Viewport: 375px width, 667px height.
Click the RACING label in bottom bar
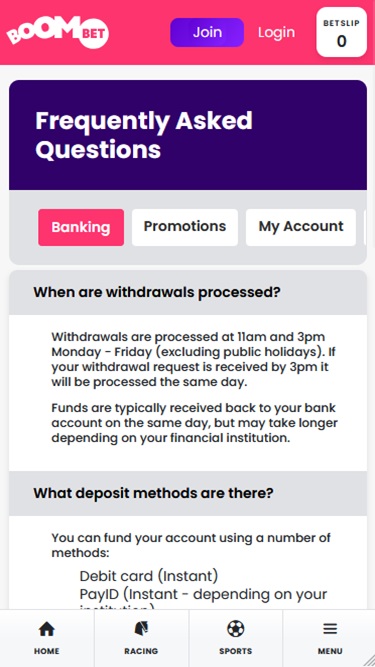(141, 651)
